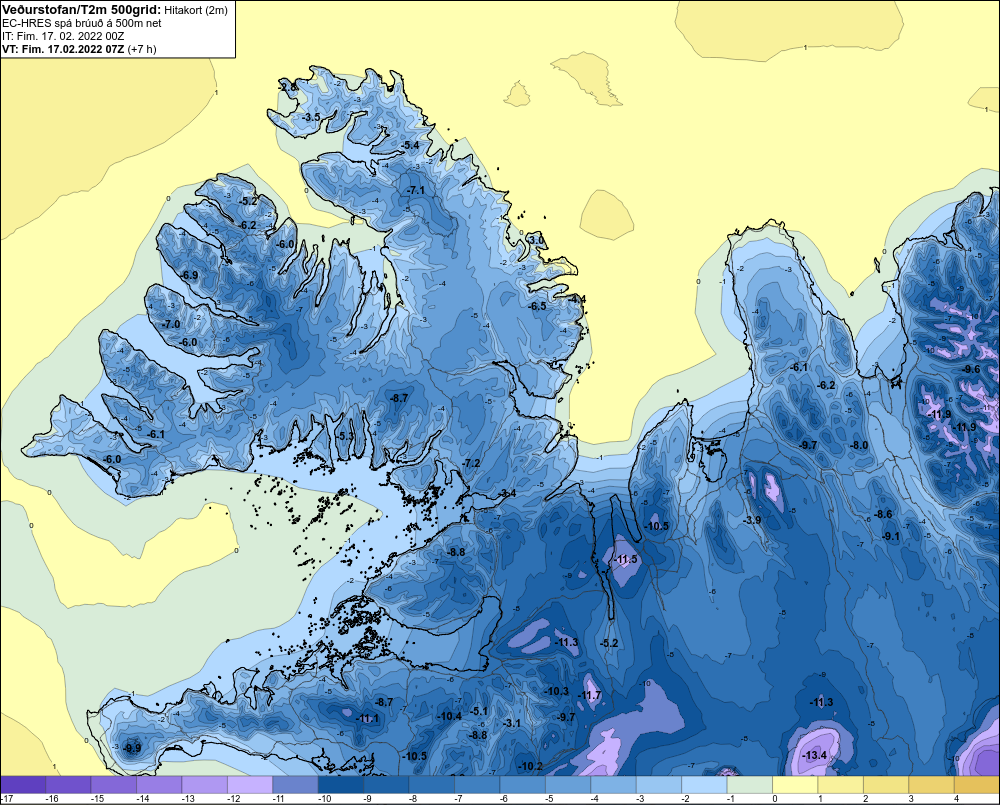Click the '-4.4' temperature label
1000x805 pixels.
[x=577, y=299]
